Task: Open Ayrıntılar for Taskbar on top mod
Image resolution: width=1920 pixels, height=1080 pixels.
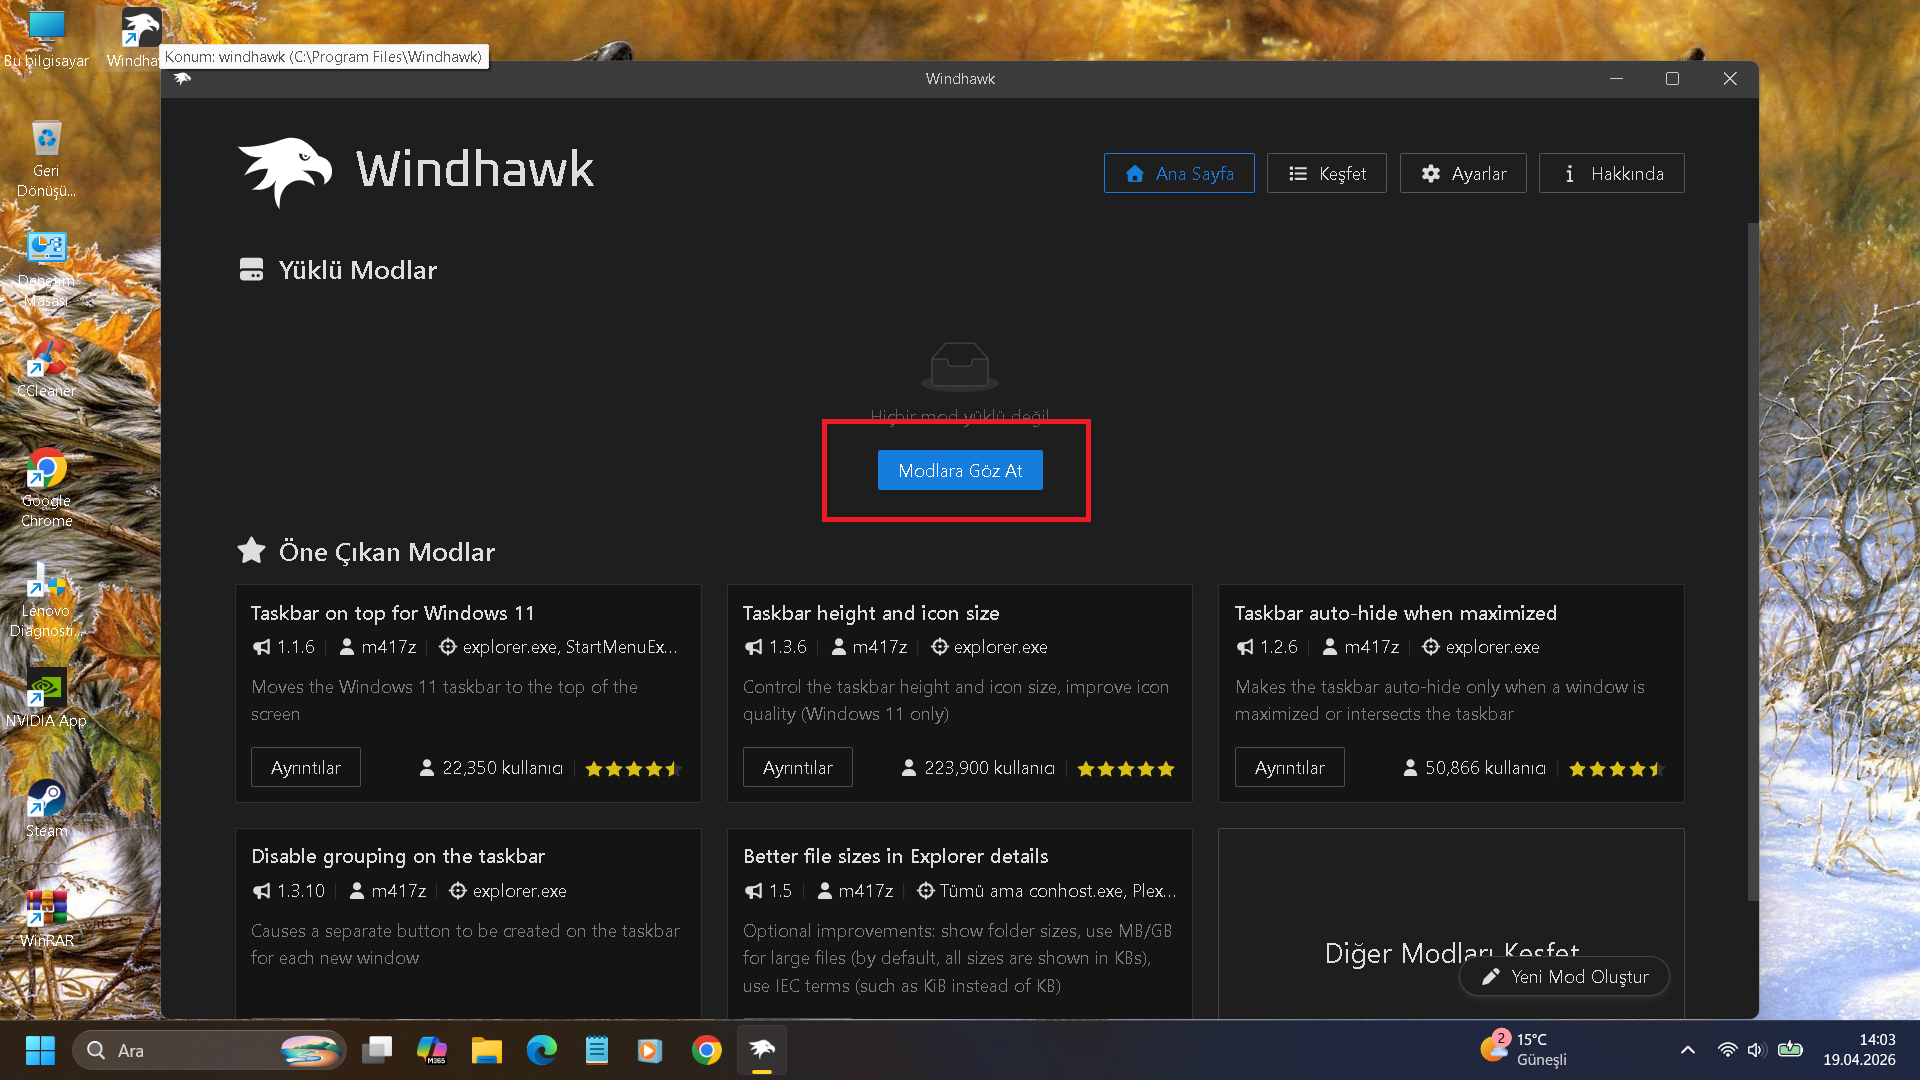Action: [x=306, y=767]
